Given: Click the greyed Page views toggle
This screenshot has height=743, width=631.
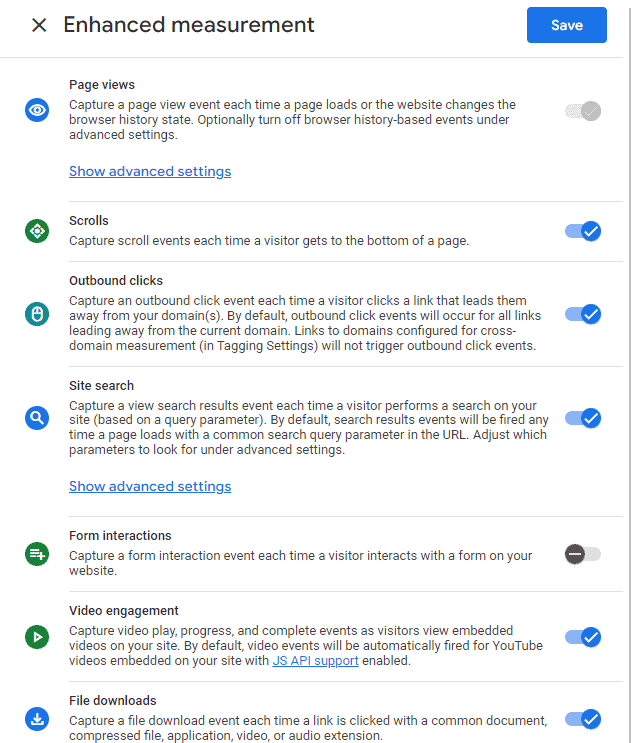Looking at the screenshot, I should 583,111.
